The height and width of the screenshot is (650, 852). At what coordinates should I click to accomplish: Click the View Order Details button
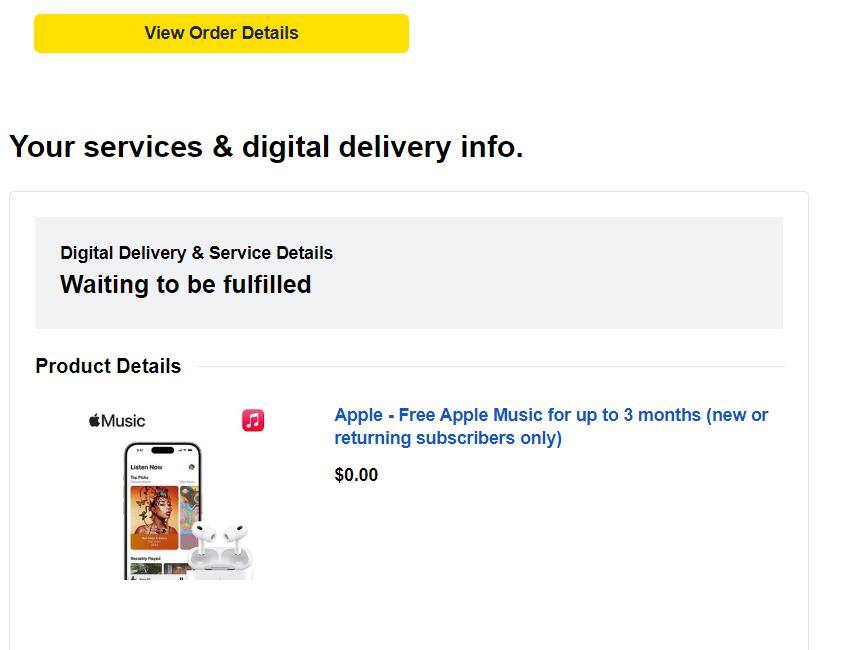(x=221, y=33)
